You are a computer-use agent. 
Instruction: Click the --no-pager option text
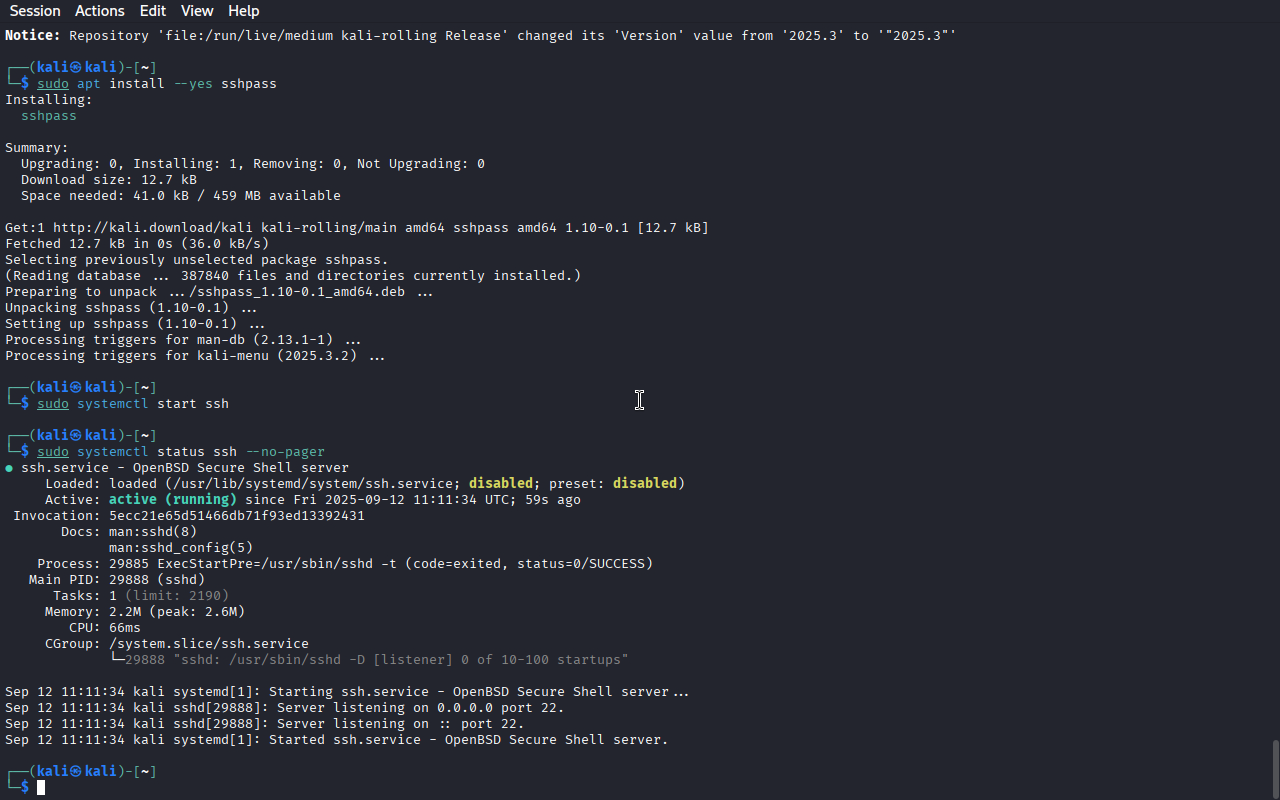pos(285,452)
